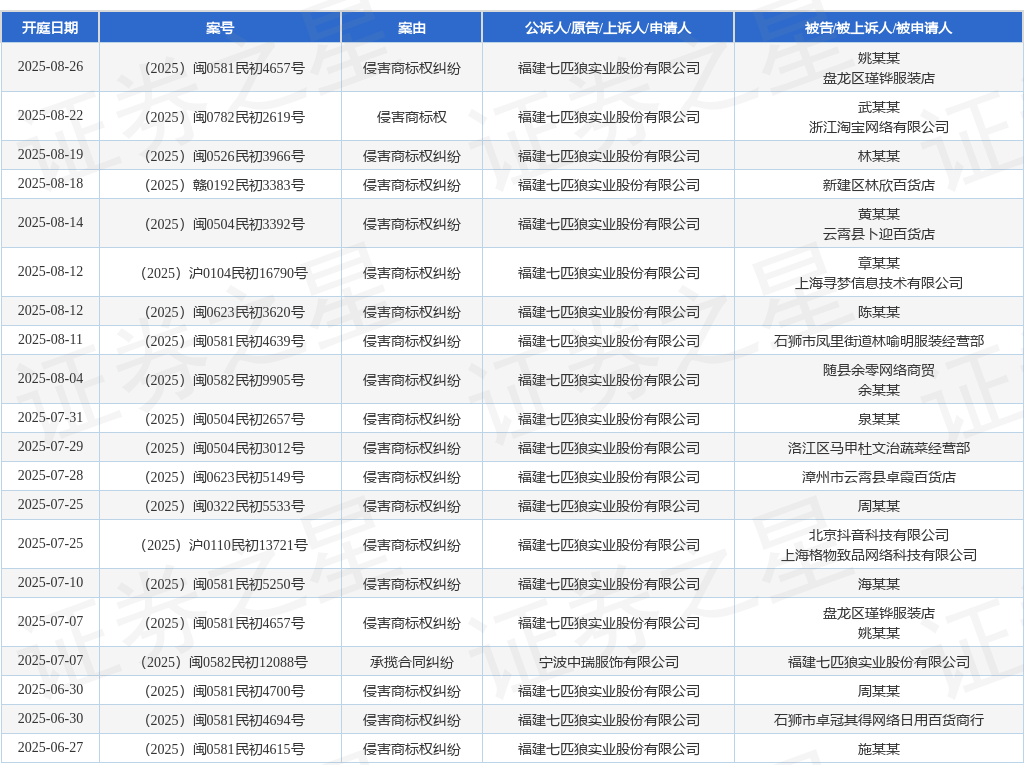The height and width of the screenshot is (765, 1024).
Task: Select date cell 2025-08-26
Action: [50, 67]
